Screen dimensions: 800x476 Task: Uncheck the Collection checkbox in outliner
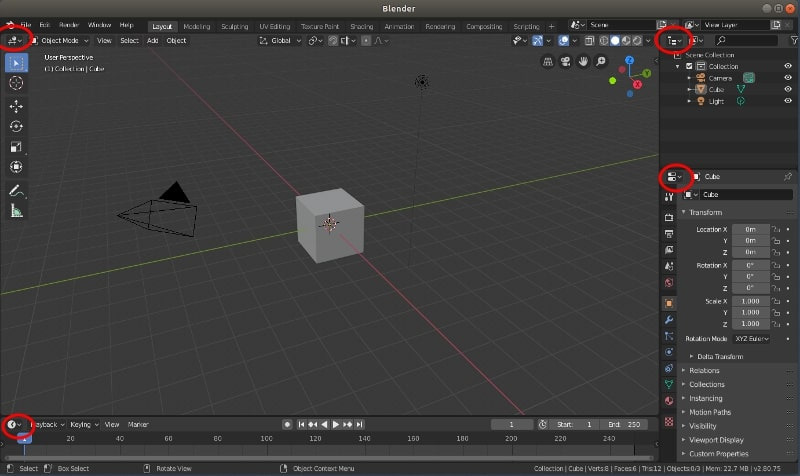click(x=689, y=66)
